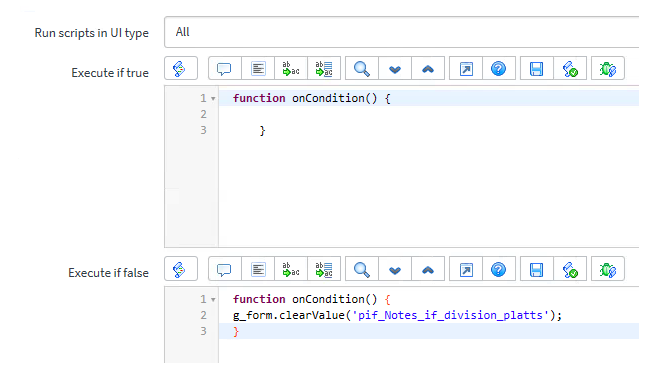Click Replace icon in Execute if true toolbar

(291, 68)
